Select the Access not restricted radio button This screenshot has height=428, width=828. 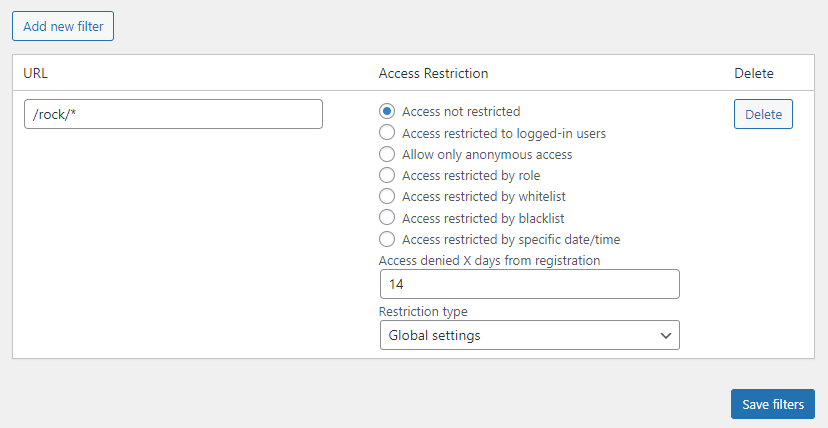click(387, 111)
